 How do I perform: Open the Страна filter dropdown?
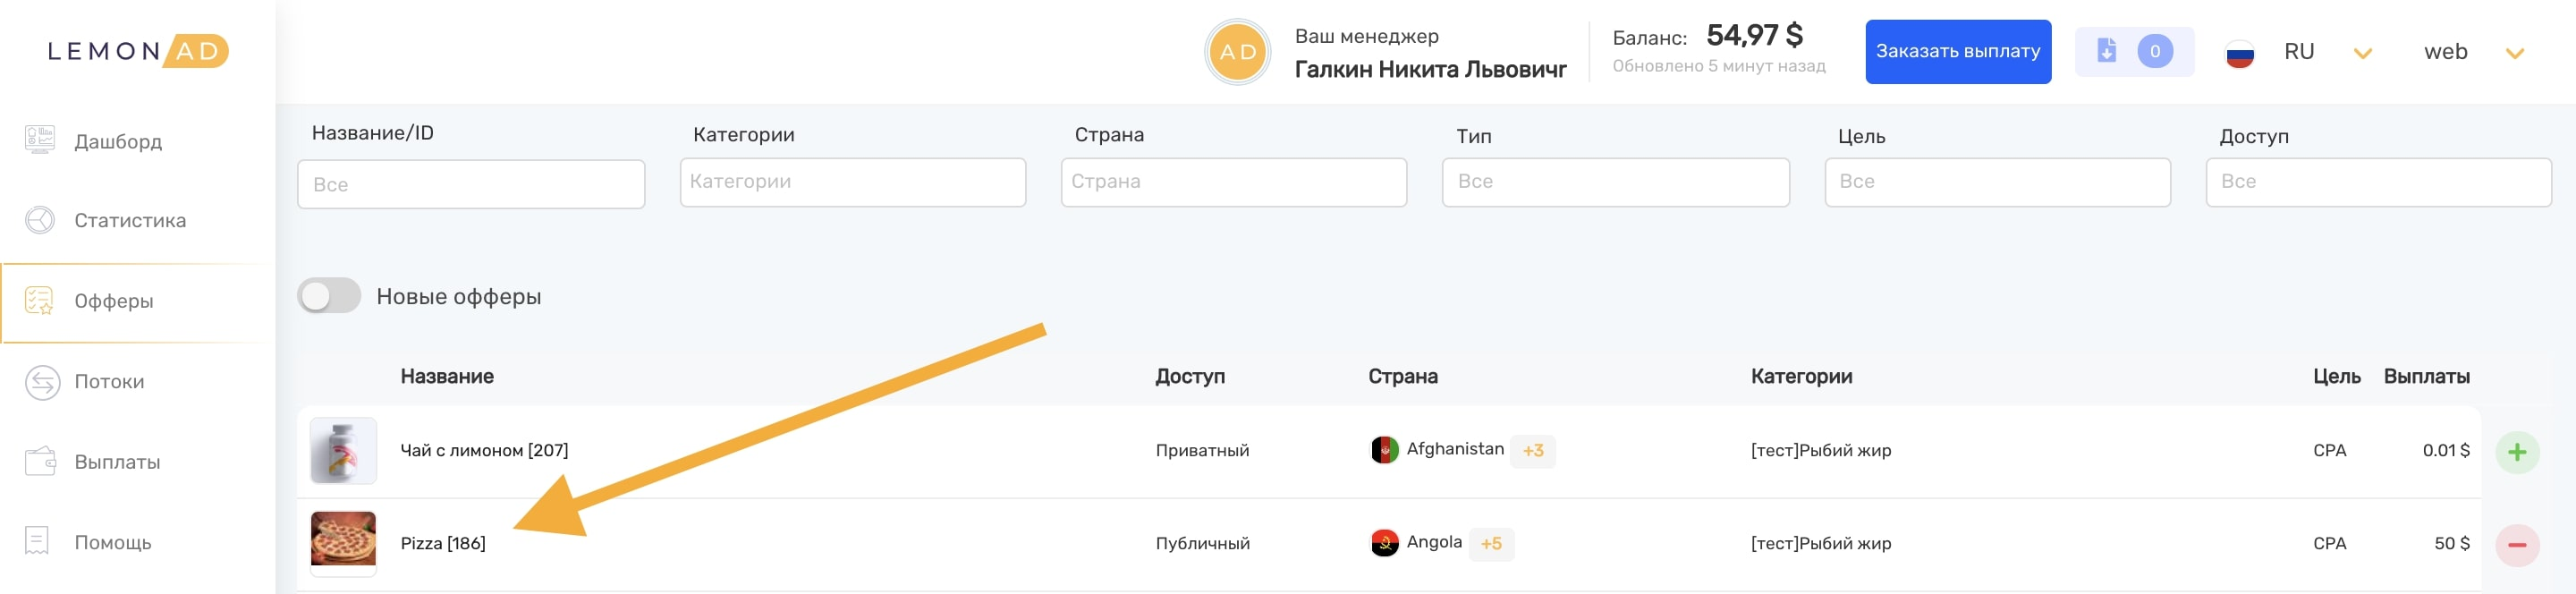click(x=1233, y=182)
